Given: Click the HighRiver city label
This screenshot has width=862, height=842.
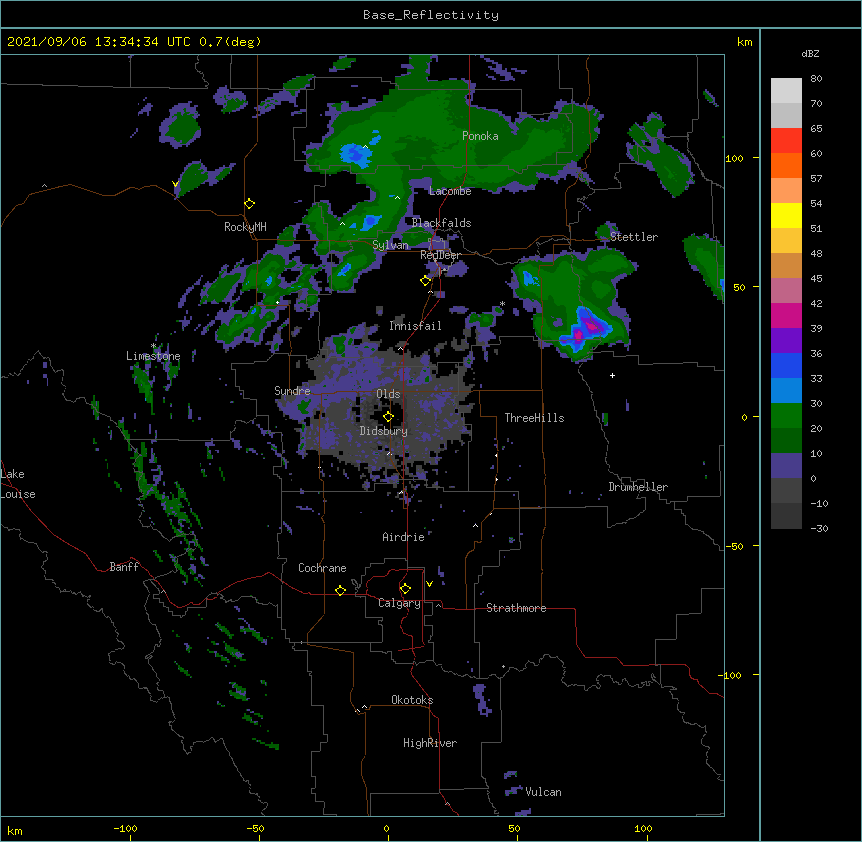Looking at the screenshot, I should (x=430, y=743).
